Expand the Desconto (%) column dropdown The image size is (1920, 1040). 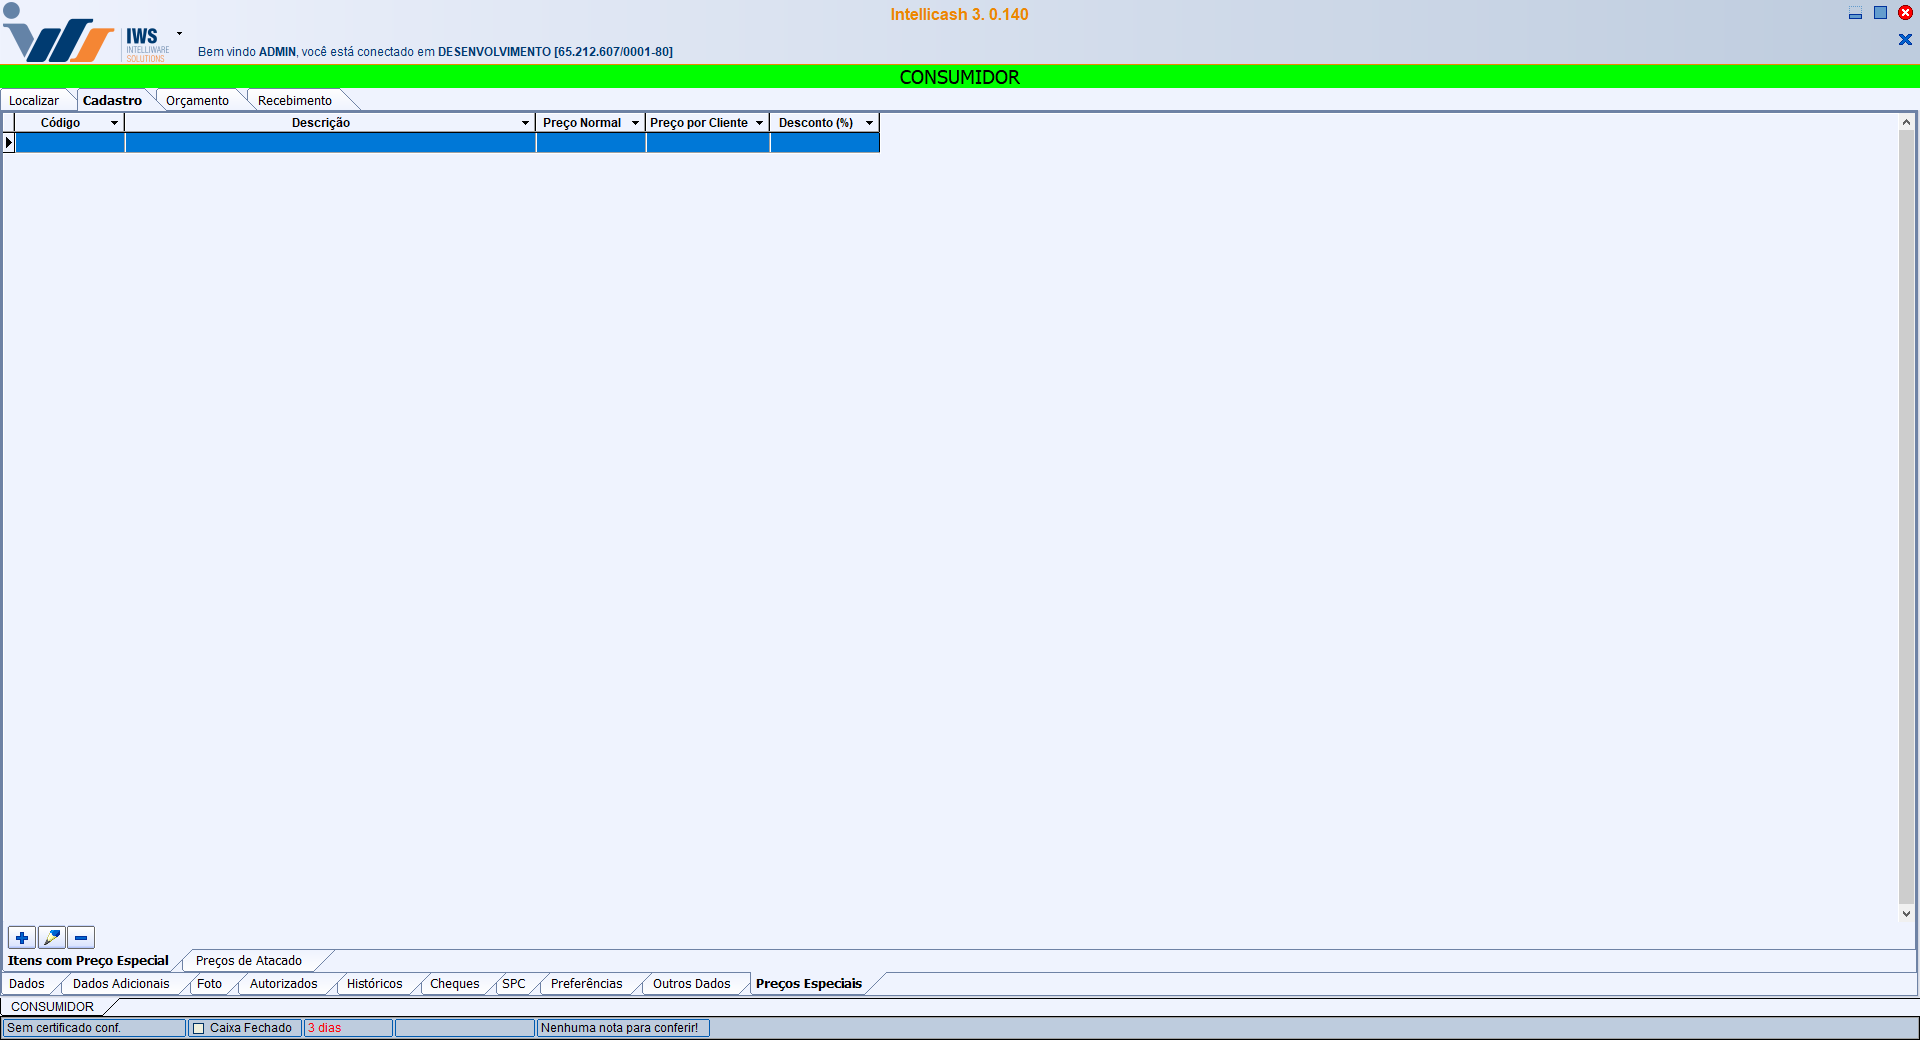point(869,123)
